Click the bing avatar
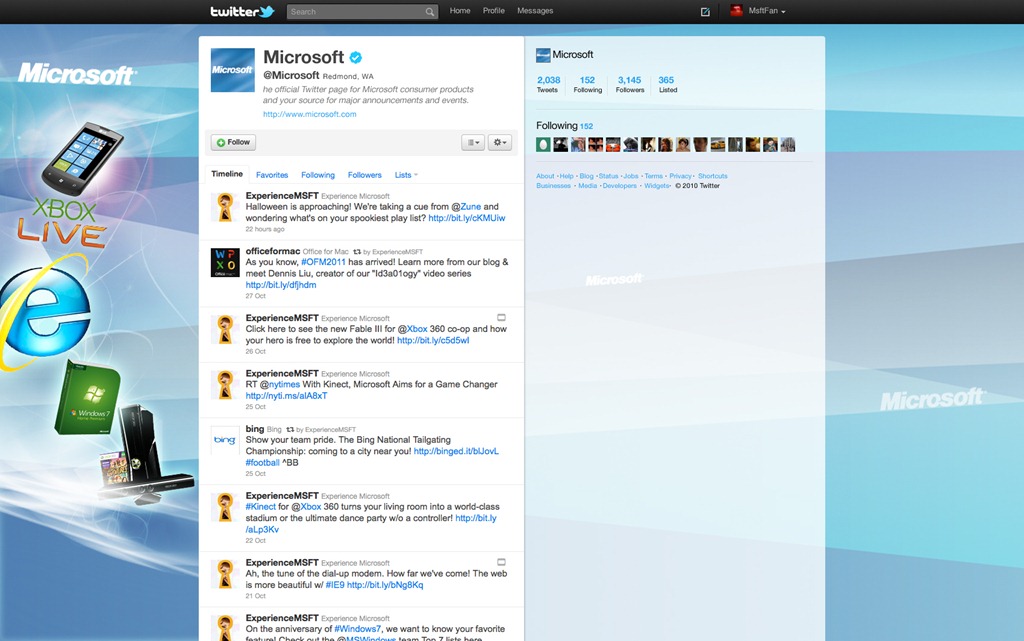Image resolution: width=1024 pixels, height=641 pixels. tap(225, 440)
